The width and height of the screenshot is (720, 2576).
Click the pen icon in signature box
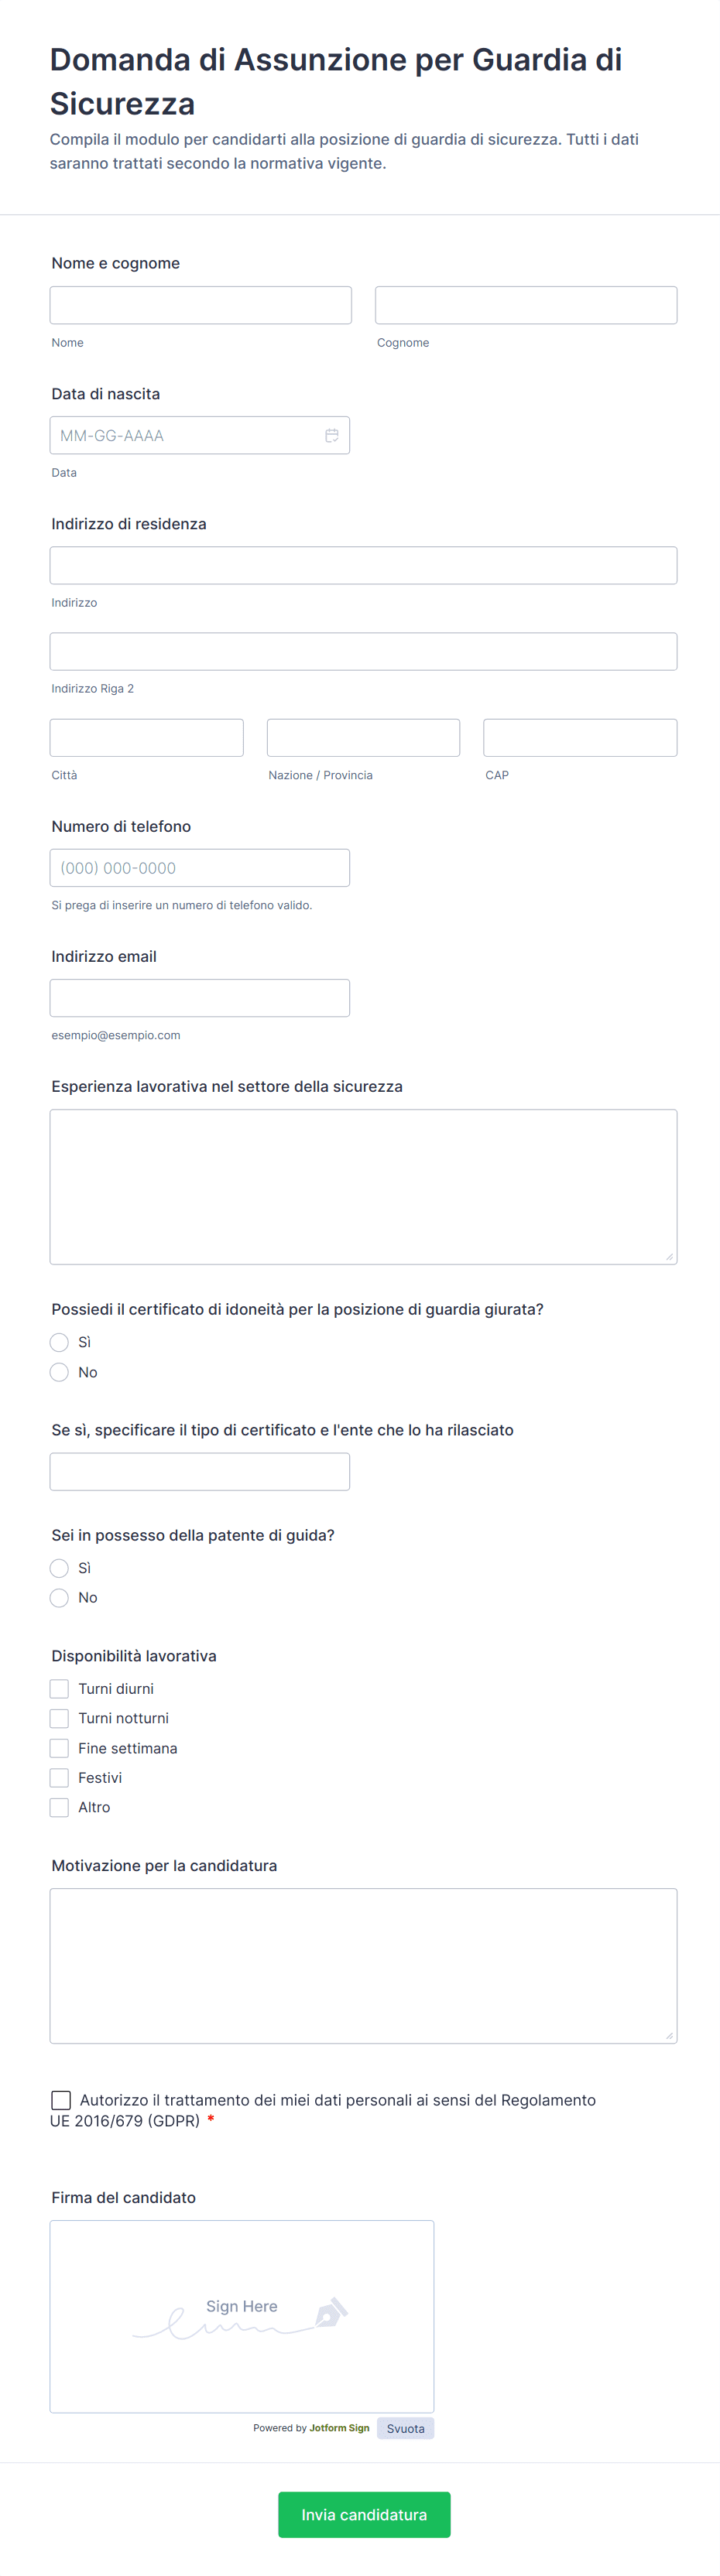coord(331,2313)
